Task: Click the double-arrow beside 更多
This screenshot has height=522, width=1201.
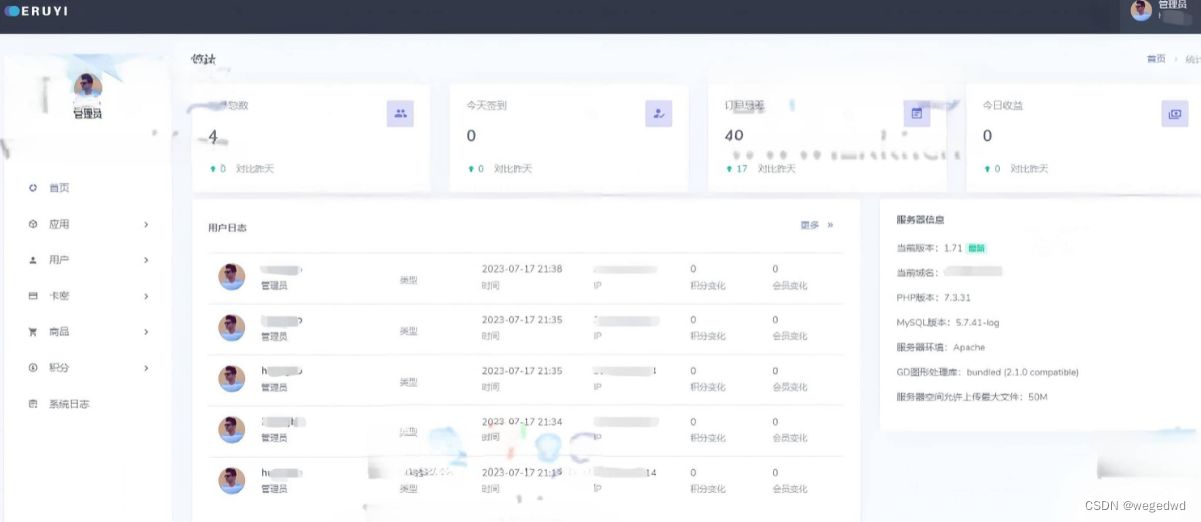Action: pos(830,225)
